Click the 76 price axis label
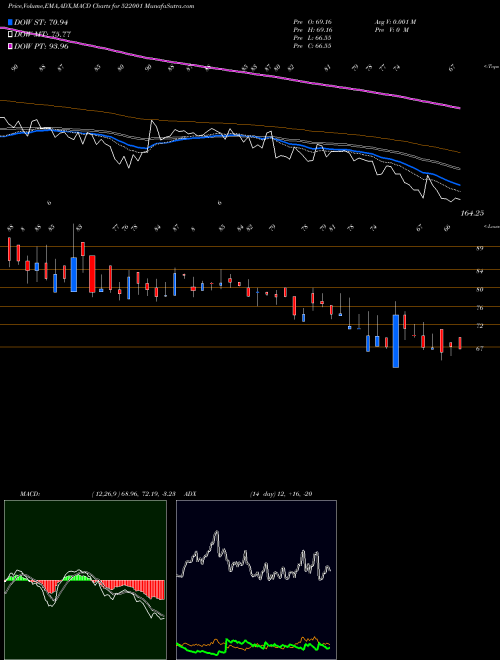Screen dimensions: 500x660 click(479, 308)
